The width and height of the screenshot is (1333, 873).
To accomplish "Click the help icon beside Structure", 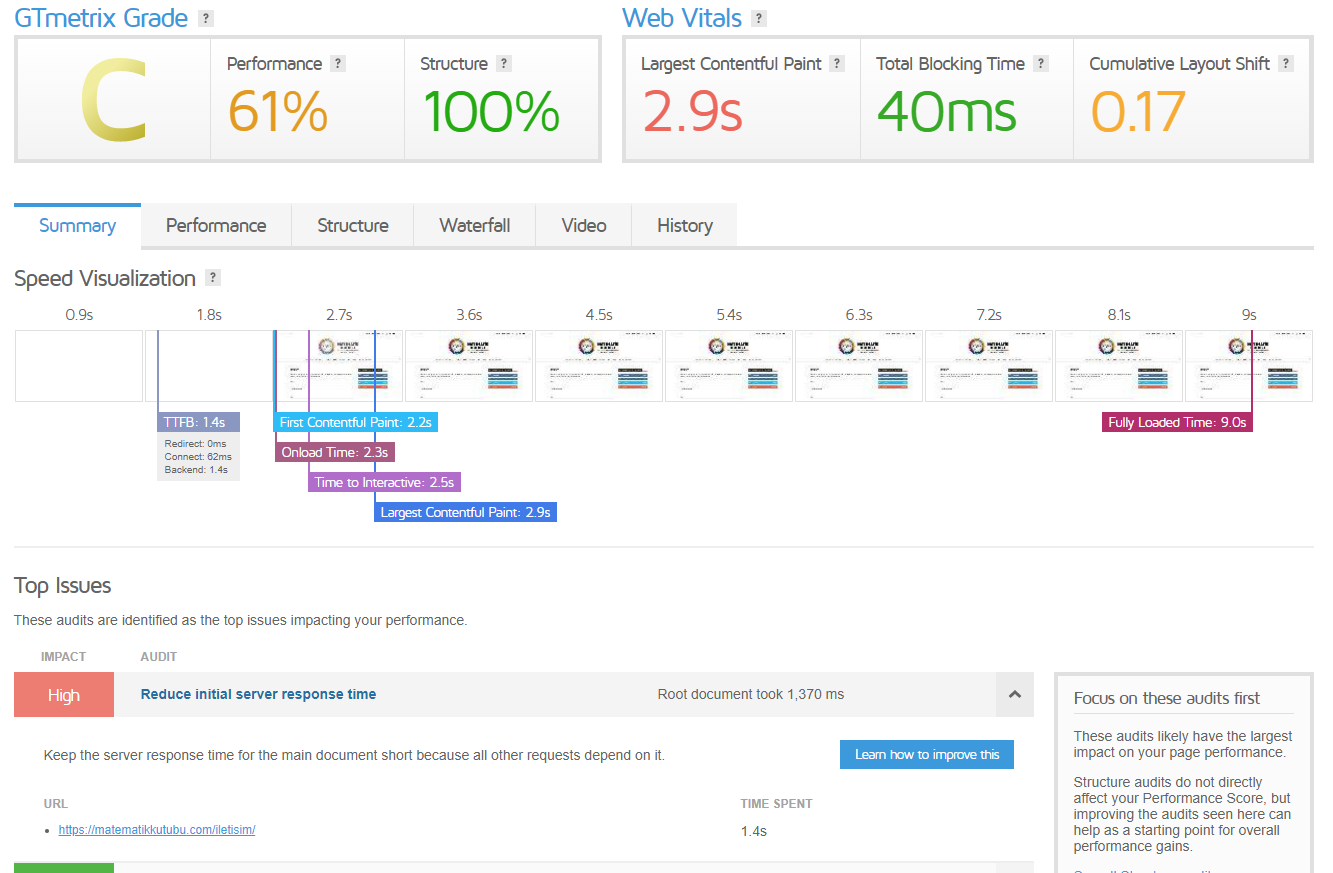I will point(504,63).
